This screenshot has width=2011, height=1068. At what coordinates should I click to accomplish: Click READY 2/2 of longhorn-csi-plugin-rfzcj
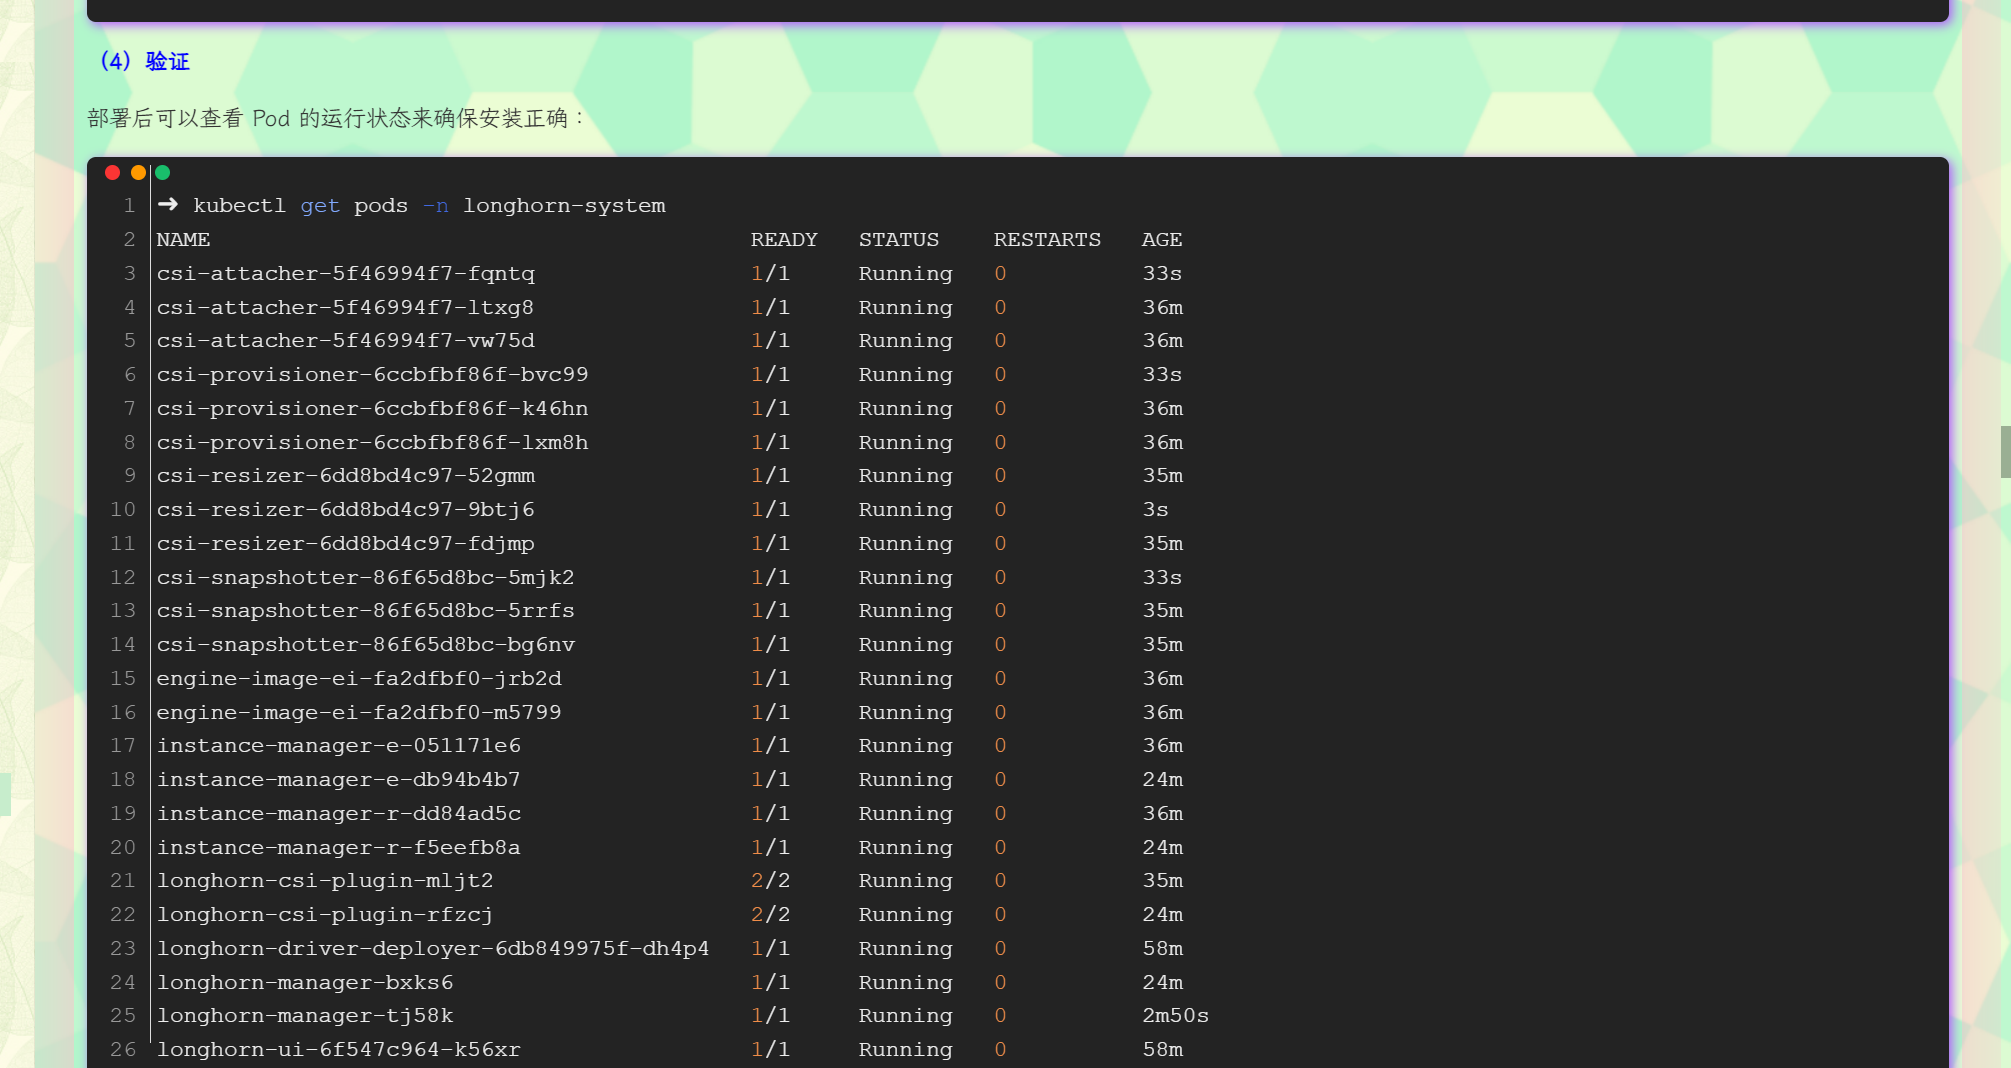coord(770,915)
